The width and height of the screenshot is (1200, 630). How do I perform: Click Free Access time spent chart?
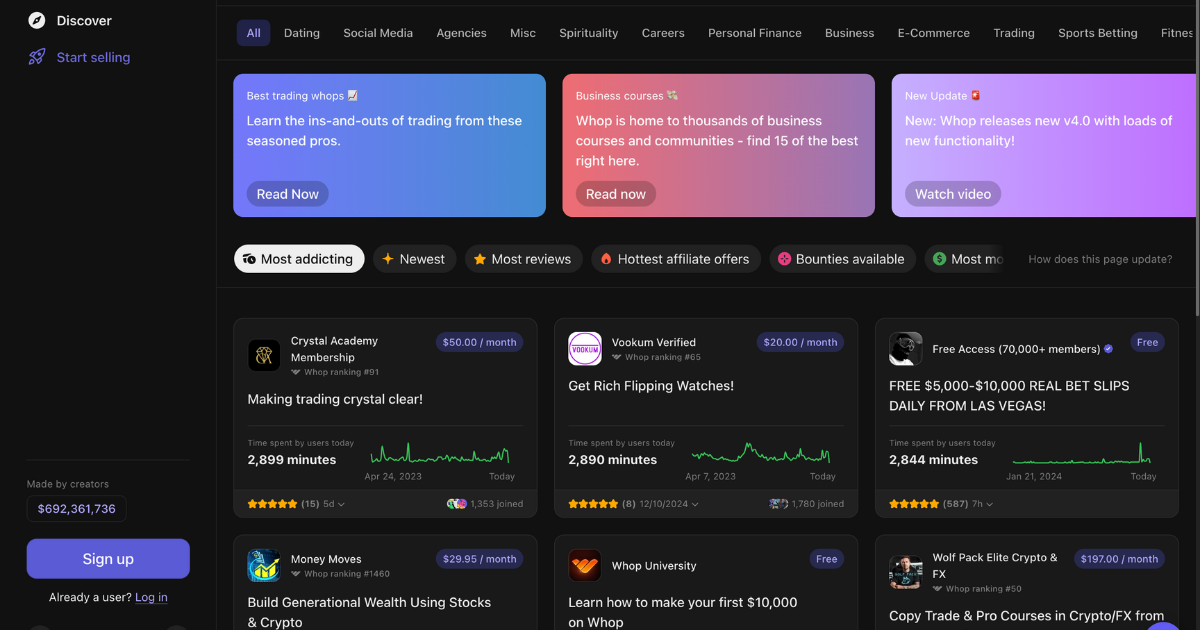pyautogui.click(x=1084, y=453)
